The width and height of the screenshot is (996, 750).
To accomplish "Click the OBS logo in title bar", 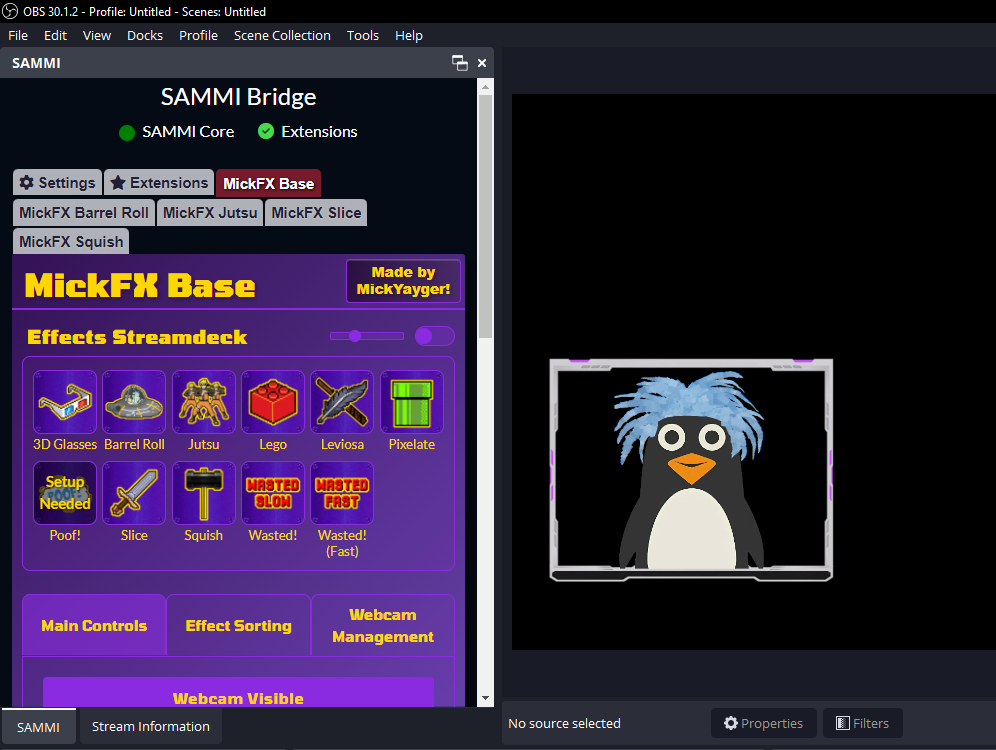I will 10,11.
